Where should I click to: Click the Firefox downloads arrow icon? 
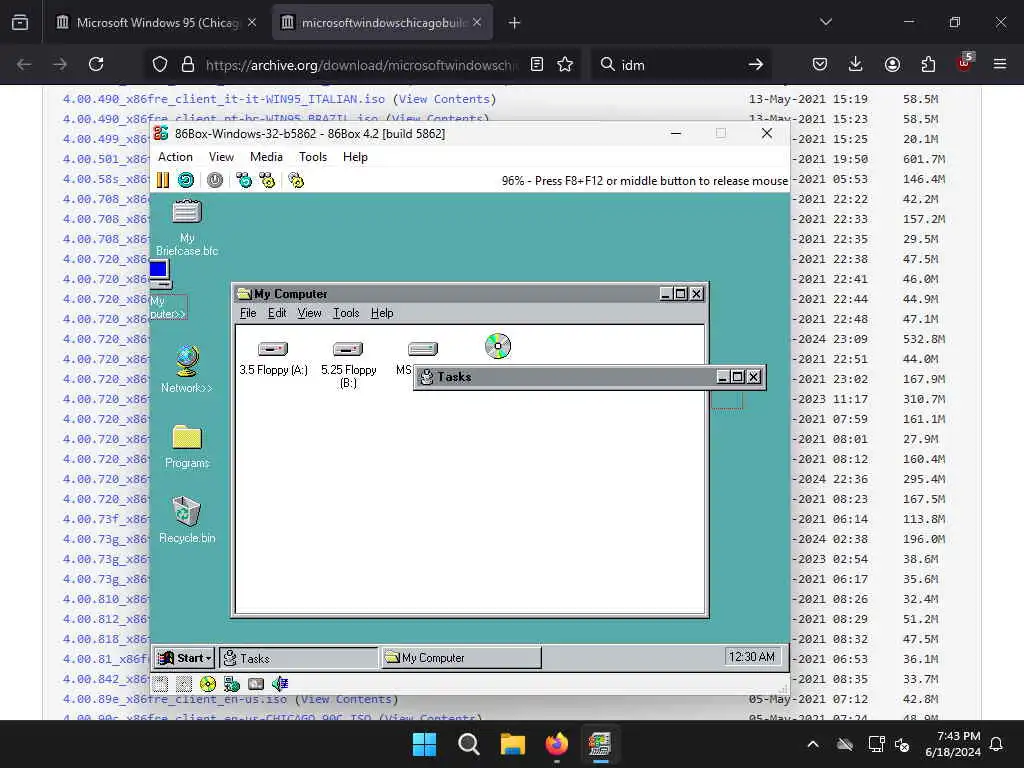[x=856, y=64]
